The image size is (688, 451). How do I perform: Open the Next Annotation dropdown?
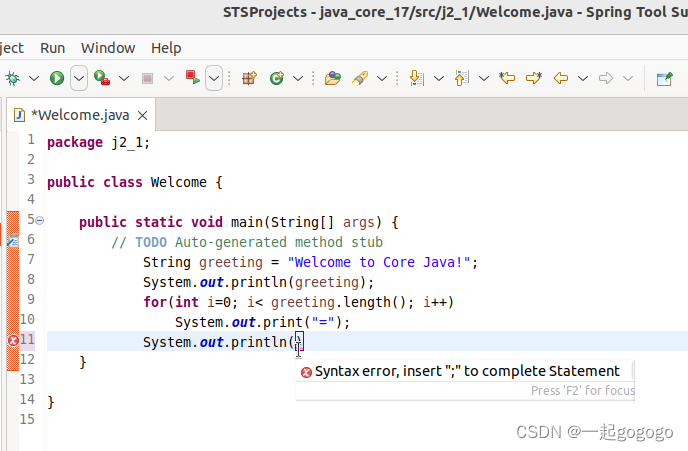coord(439,79)
